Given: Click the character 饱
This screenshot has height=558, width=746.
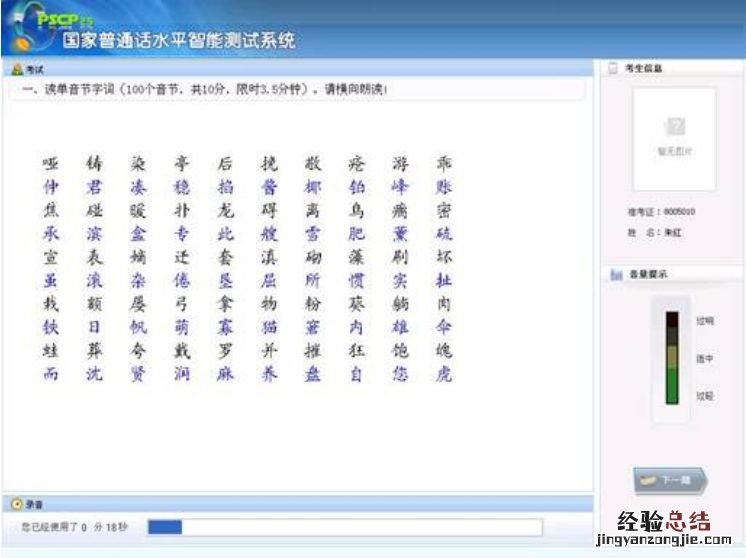Looking at the screenshot, I should click(400, 350).
